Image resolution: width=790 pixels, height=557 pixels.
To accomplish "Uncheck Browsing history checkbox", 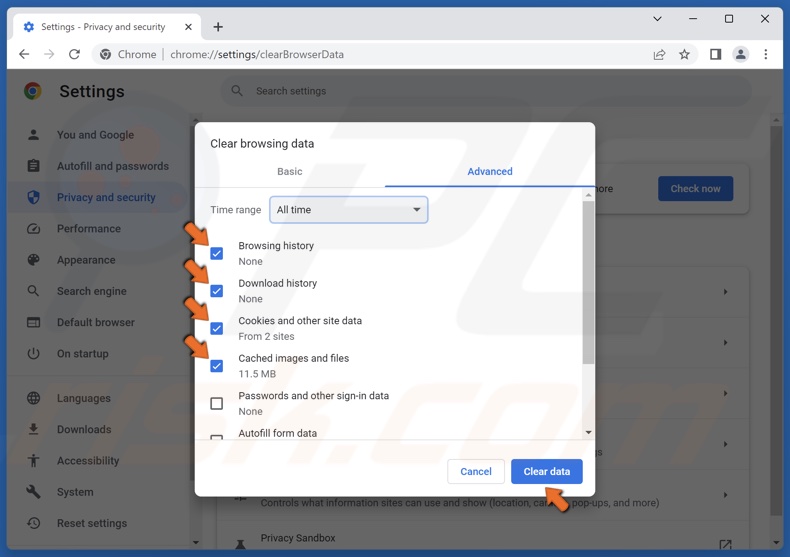I will pos(217,253).
